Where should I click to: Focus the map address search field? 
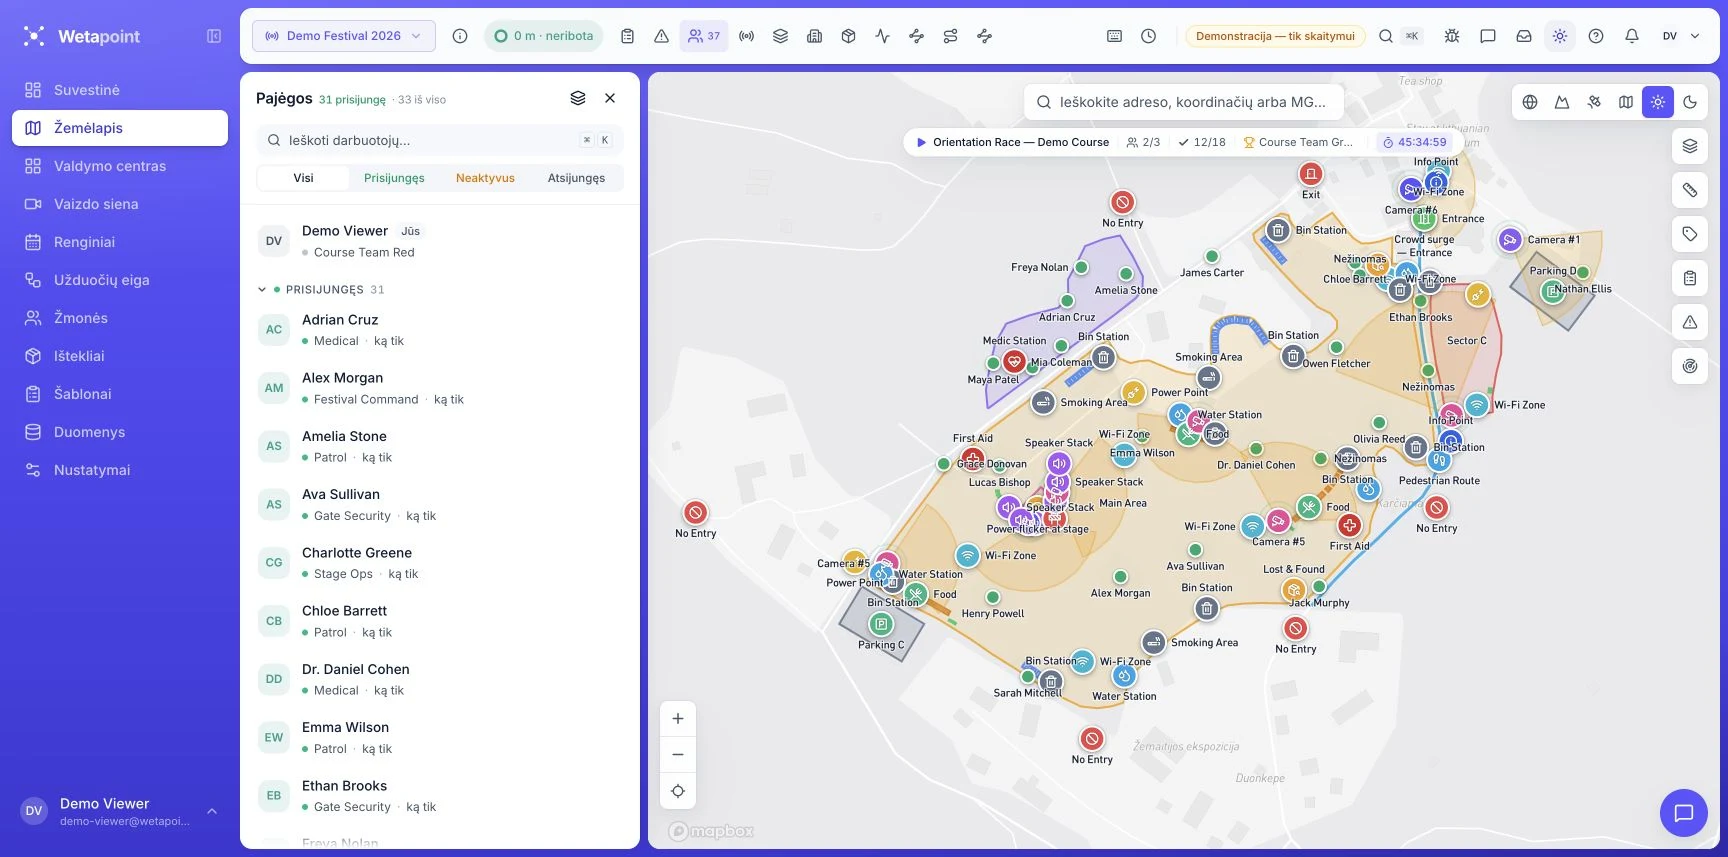(1184, 102)
